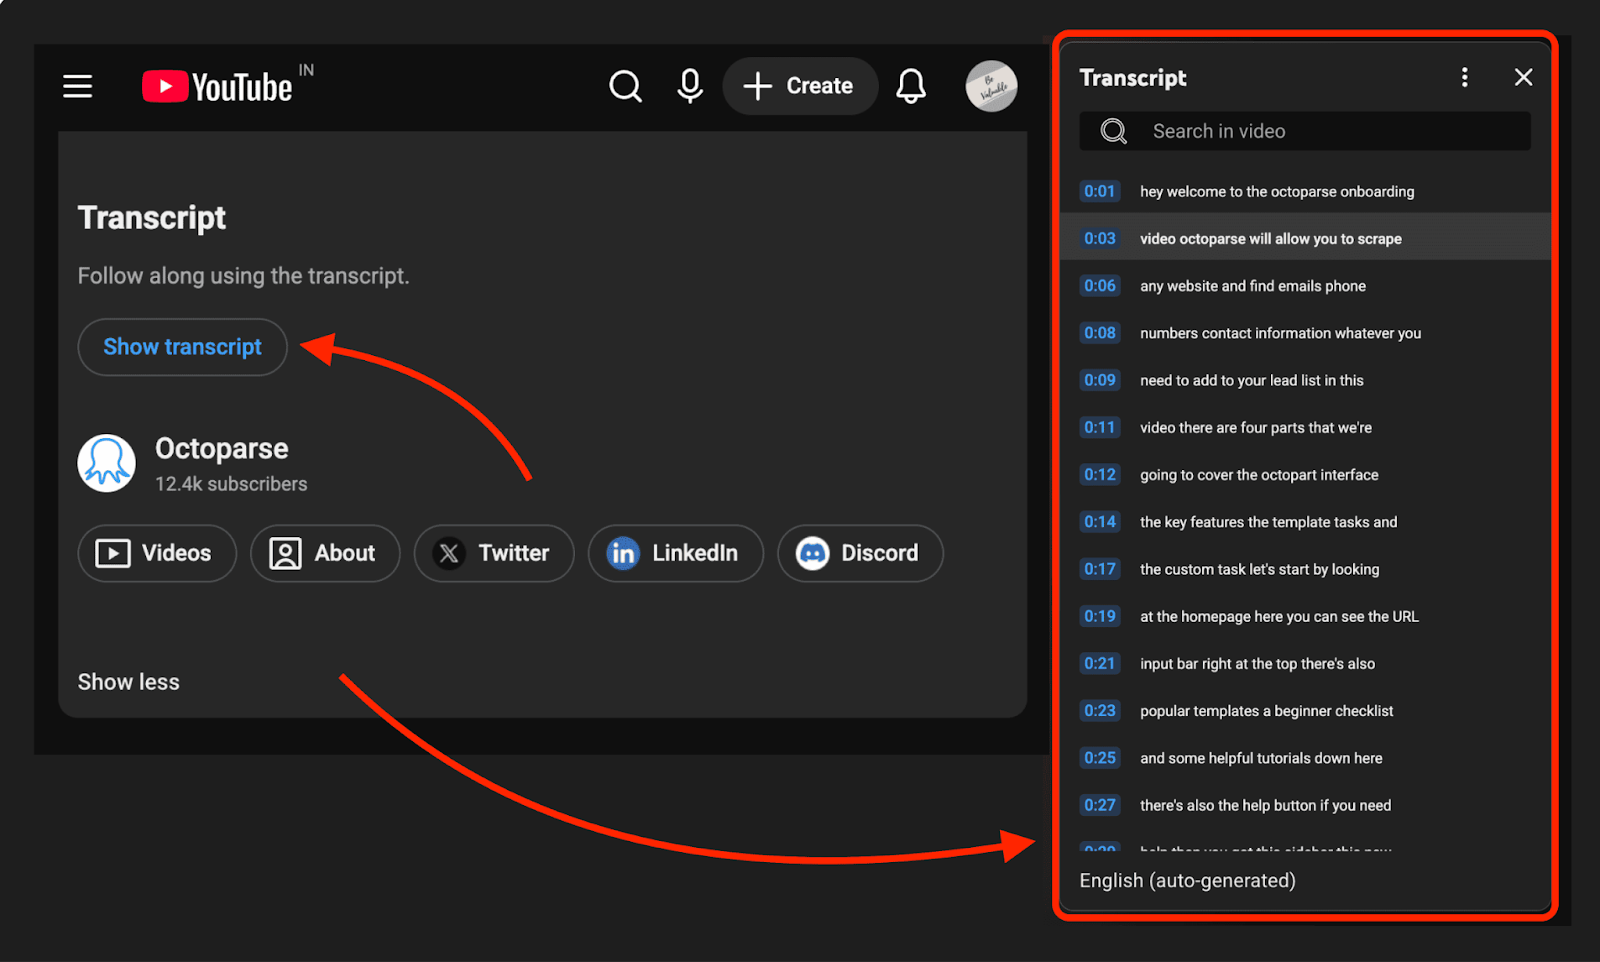Open the transcript options three-dot menu
1600x962 pixels.
(1464, 76)
